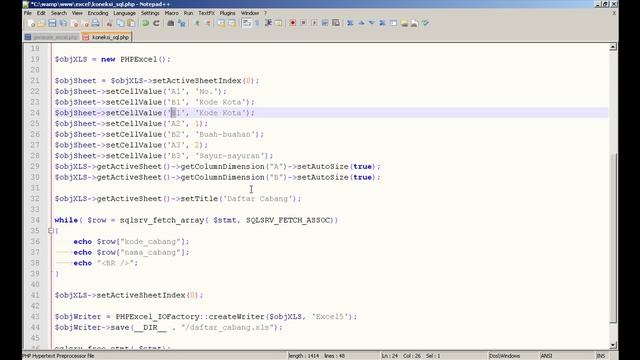Click line number 34 in margin

pos(35,220)
